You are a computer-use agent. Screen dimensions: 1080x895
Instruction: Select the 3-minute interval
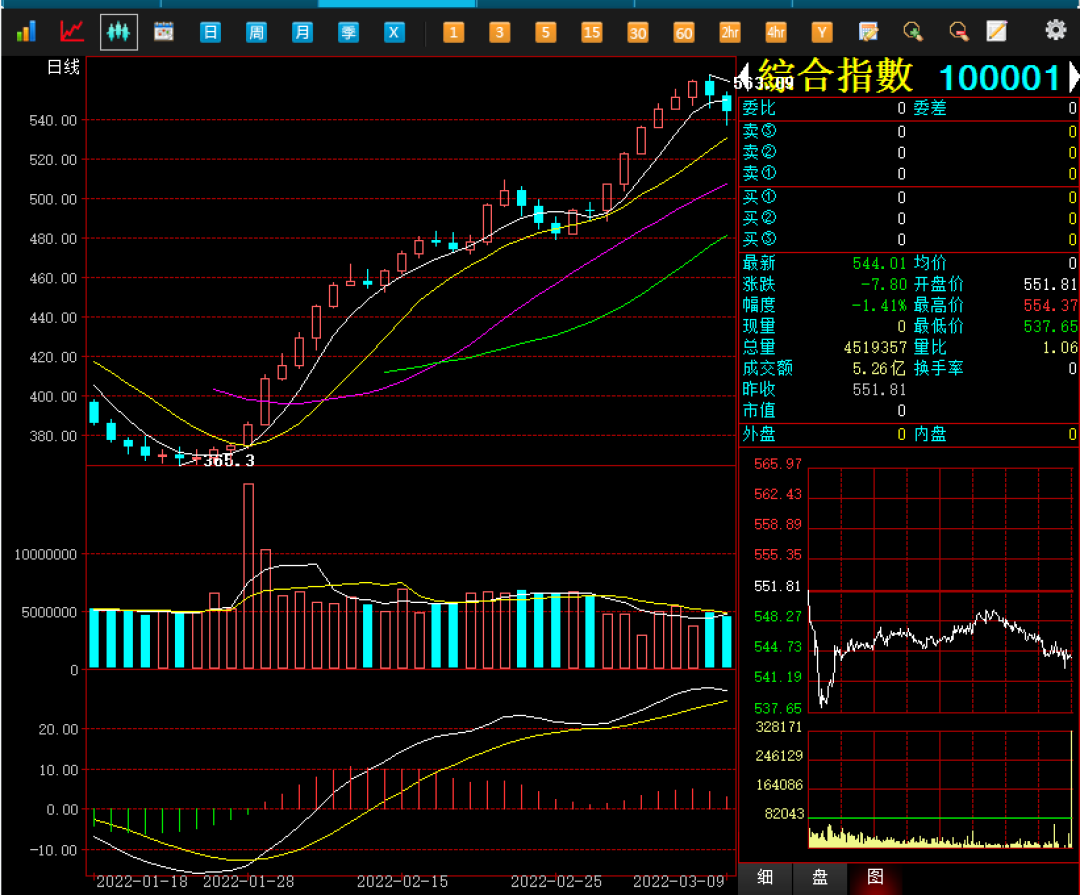[499, 32]
